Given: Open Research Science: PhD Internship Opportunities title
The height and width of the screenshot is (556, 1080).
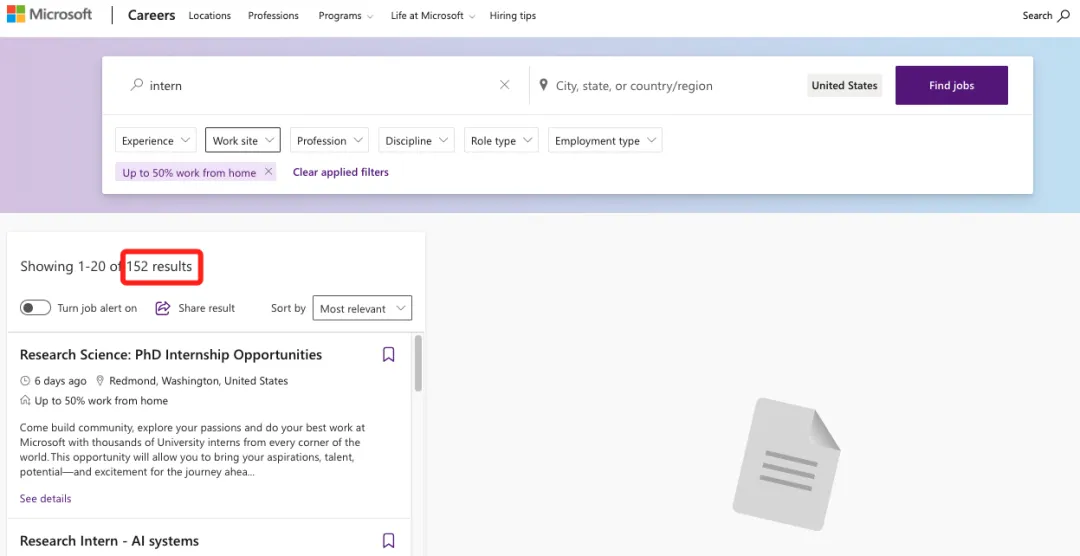Looking at the screenshot, I should point(171,355).
